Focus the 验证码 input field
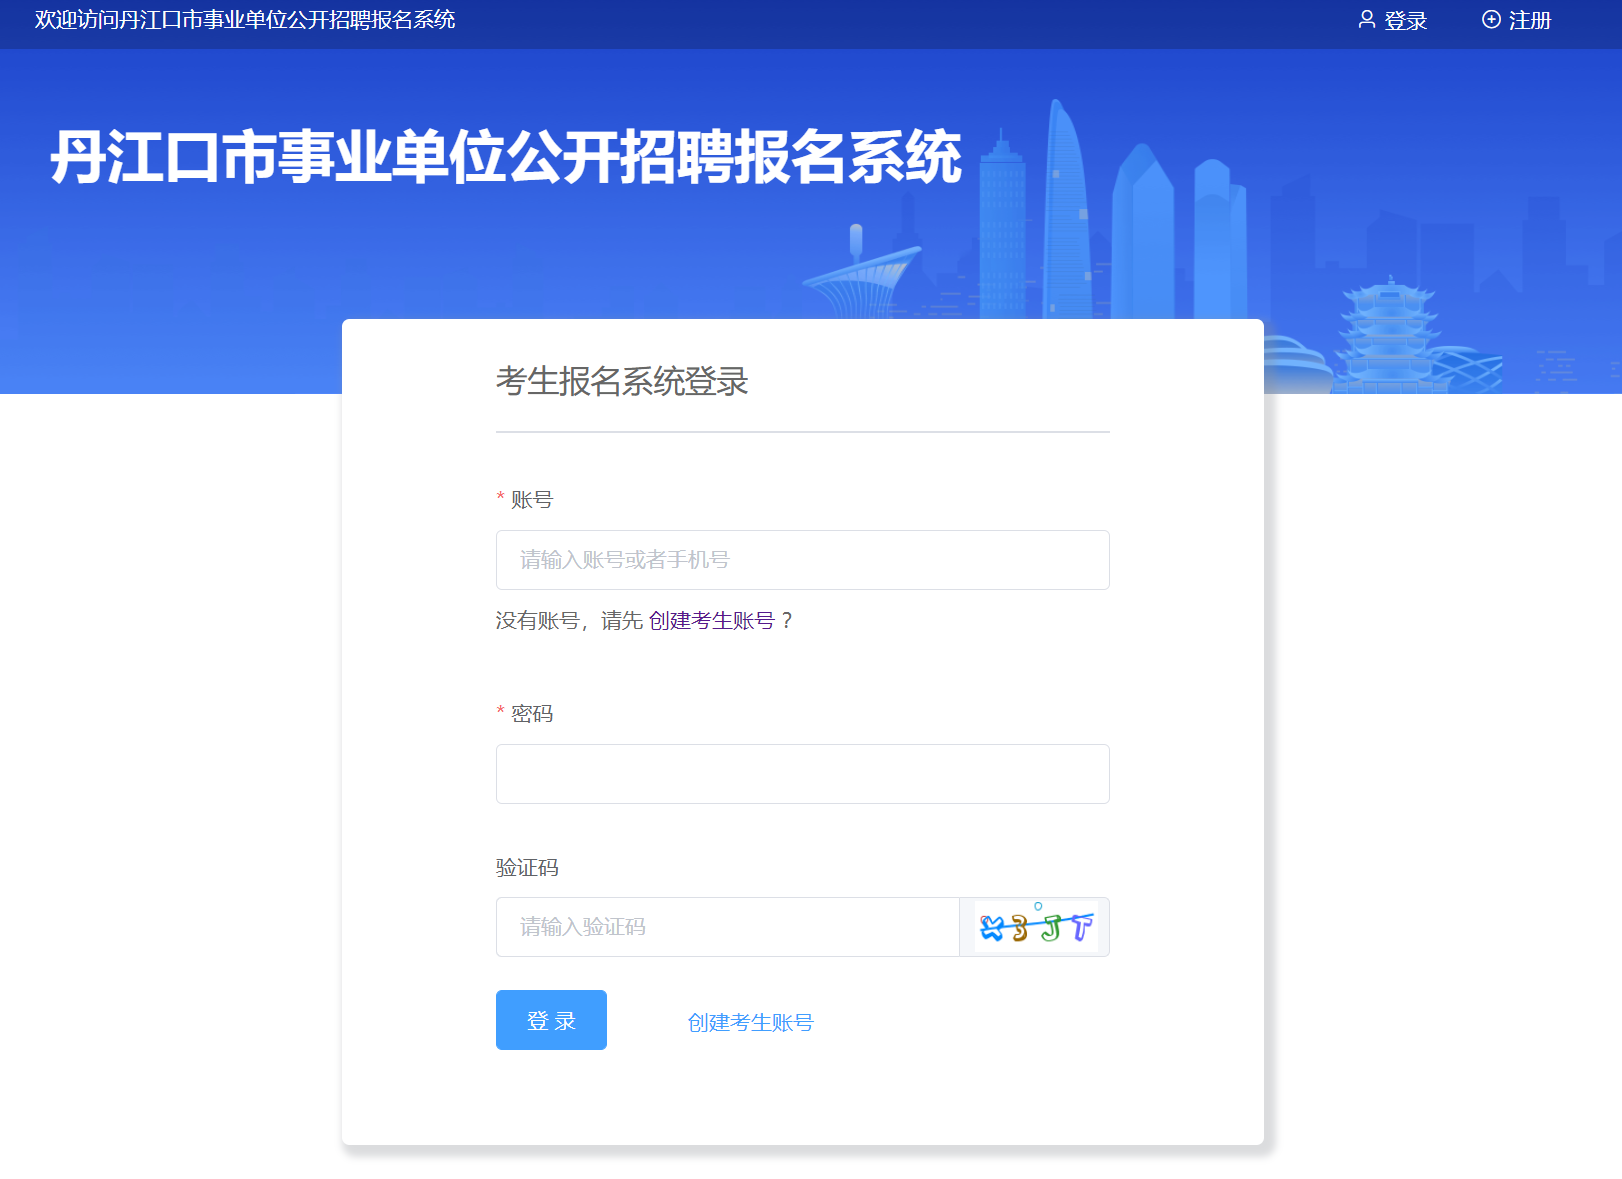1622x1179 pixels. [x=727, y=927]
